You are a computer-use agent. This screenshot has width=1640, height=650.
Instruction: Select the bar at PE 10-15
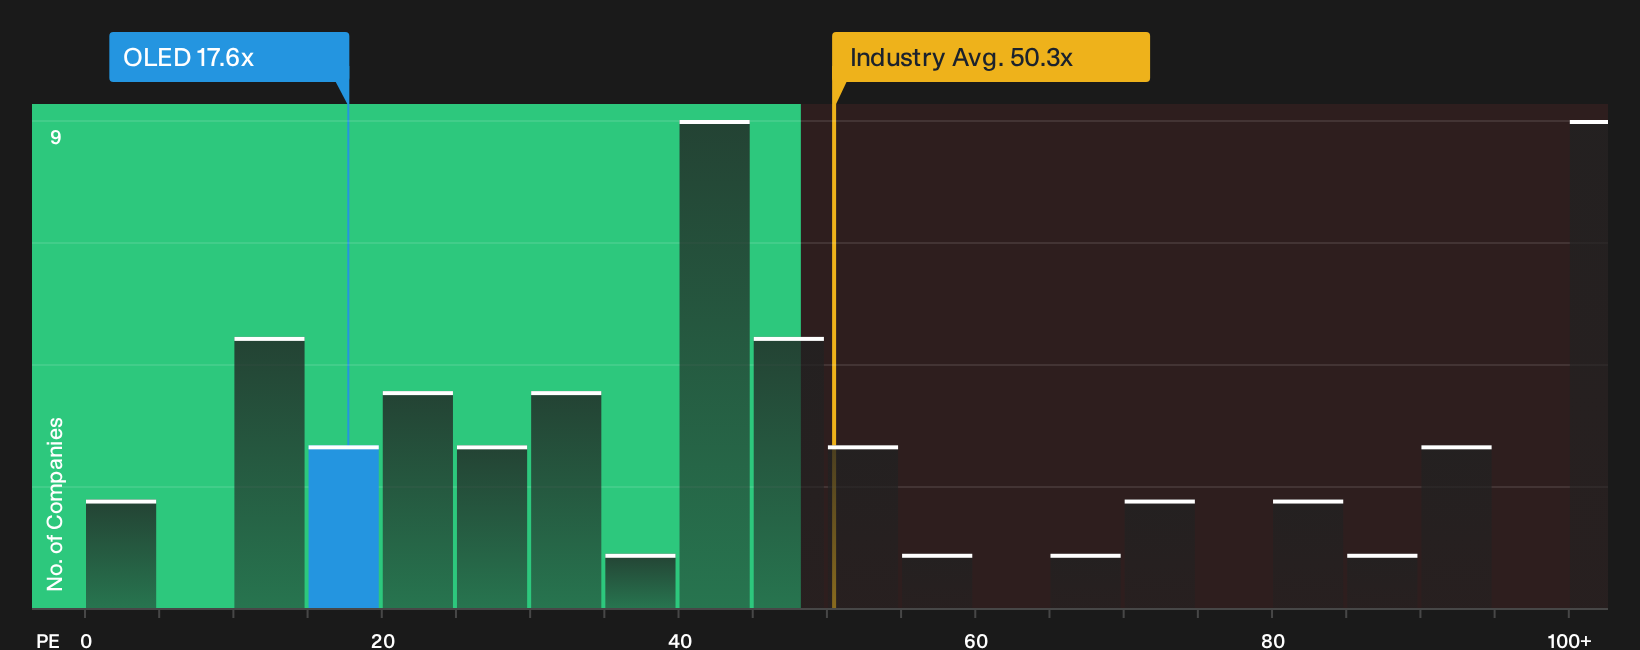pyautogui.click(x=269, y=473)
